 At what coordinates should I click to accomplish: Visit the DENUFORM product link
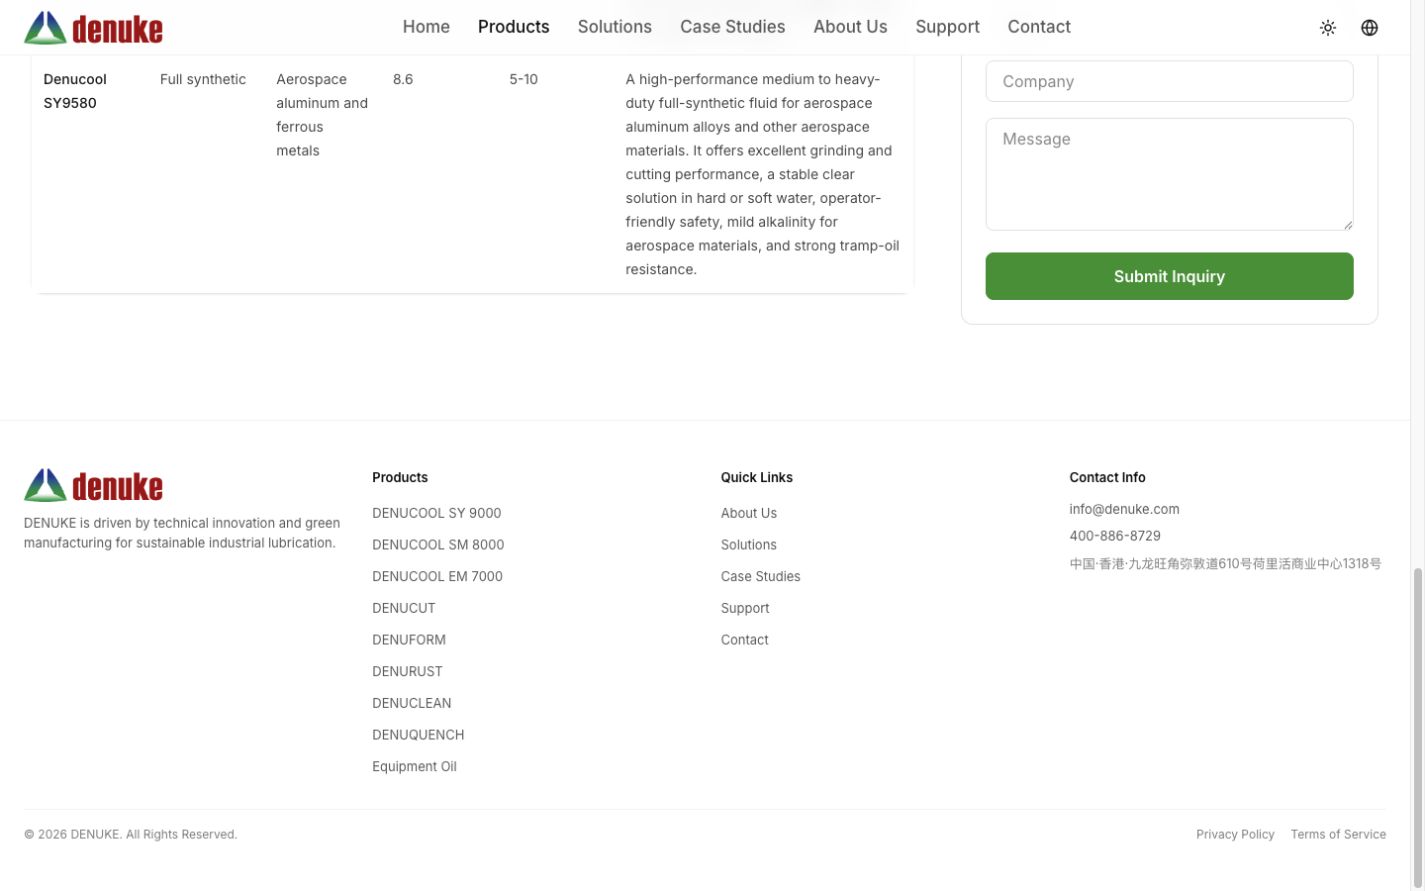pyautogui.click(x=409, y=640)
